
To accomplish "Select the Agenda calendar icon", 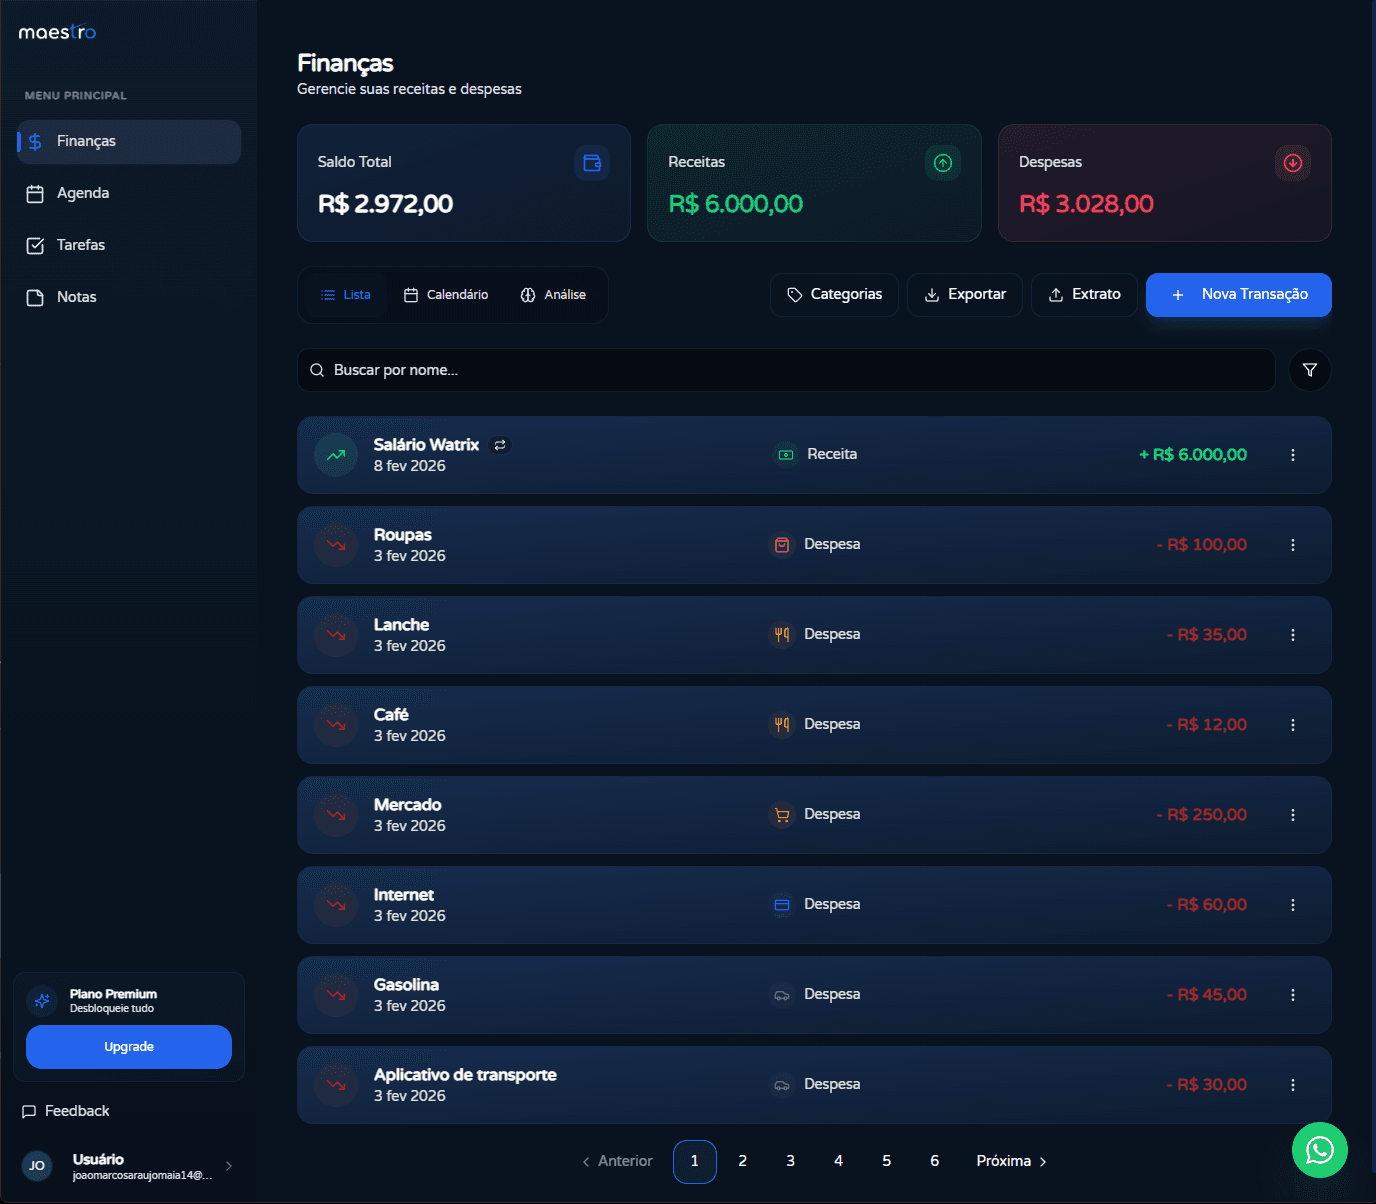I will pos(35,193).
